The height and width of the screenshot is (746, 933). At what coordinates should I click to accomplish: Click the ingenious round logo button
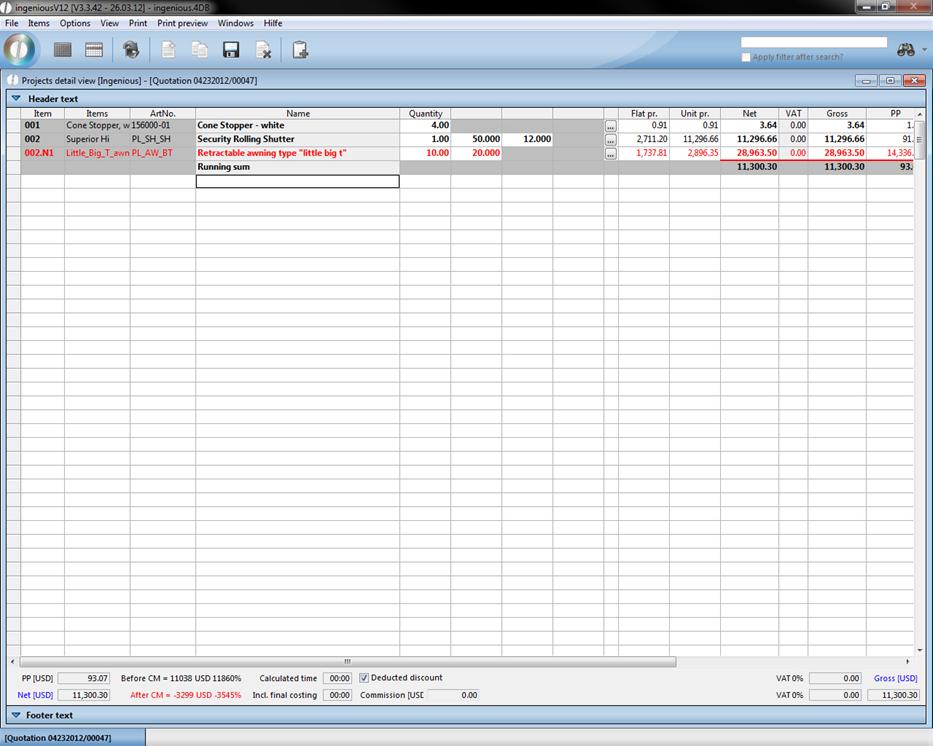pos(20,49)
